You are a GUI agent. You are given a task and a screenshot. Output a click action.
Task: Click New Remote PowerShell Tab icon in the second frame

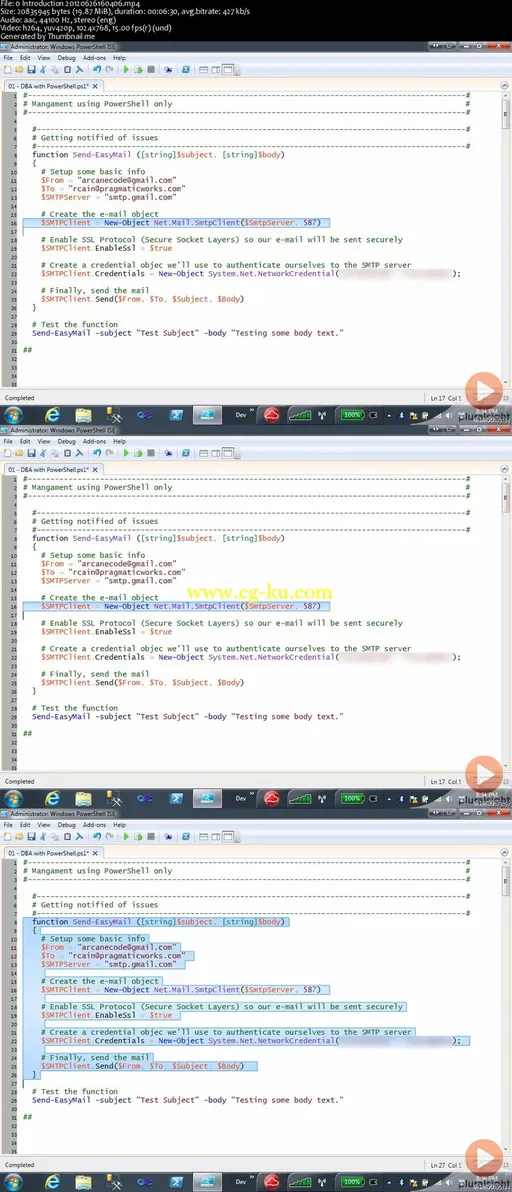coord(168,453)
